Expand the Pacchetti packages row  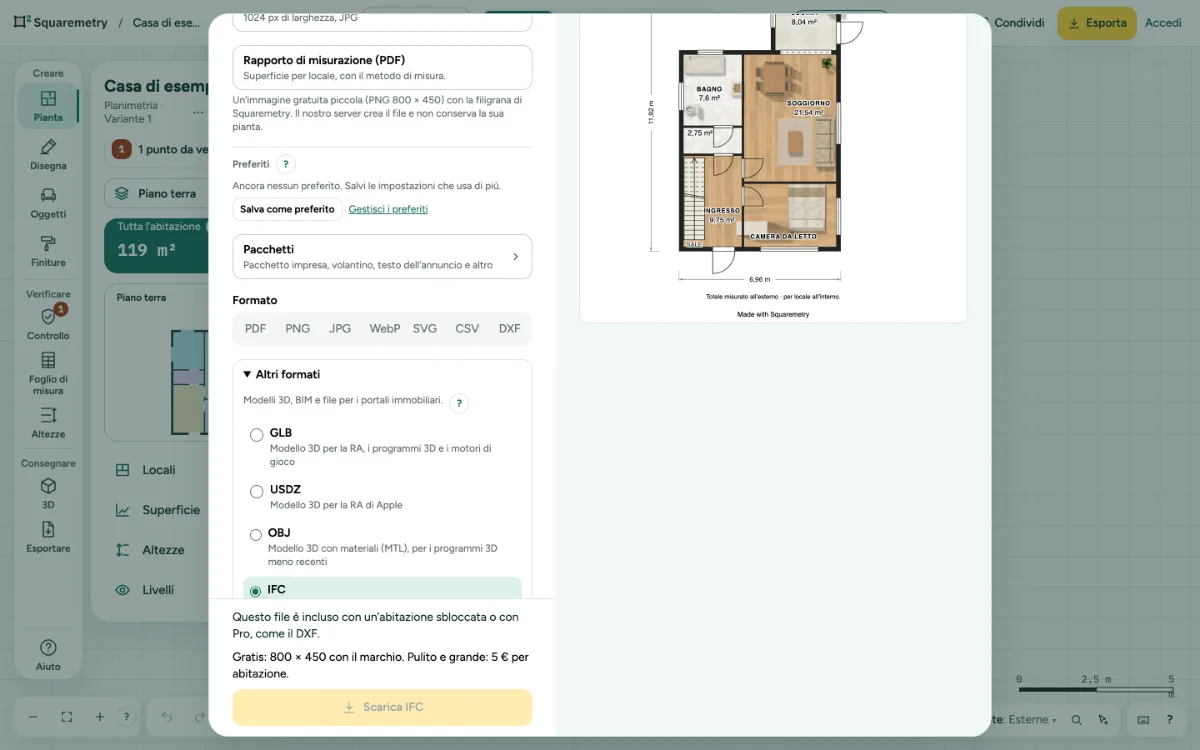click(382, 256)
